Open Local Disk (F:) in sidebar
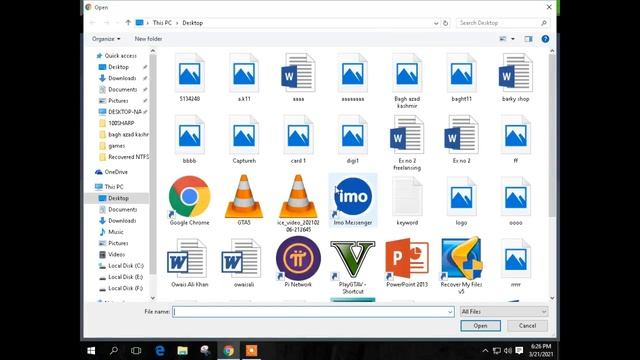 point(126,288)
